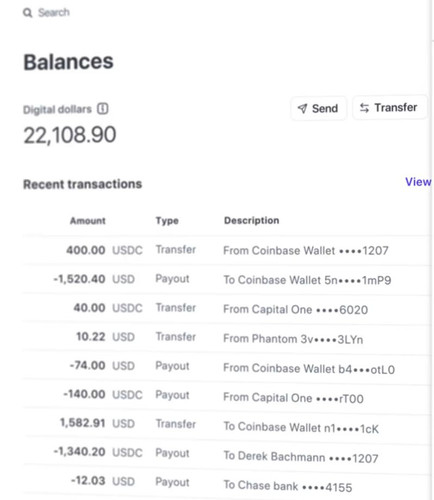Click the Amount column header
The height and width of the screenshot is (500, 434).
point(88,221)
